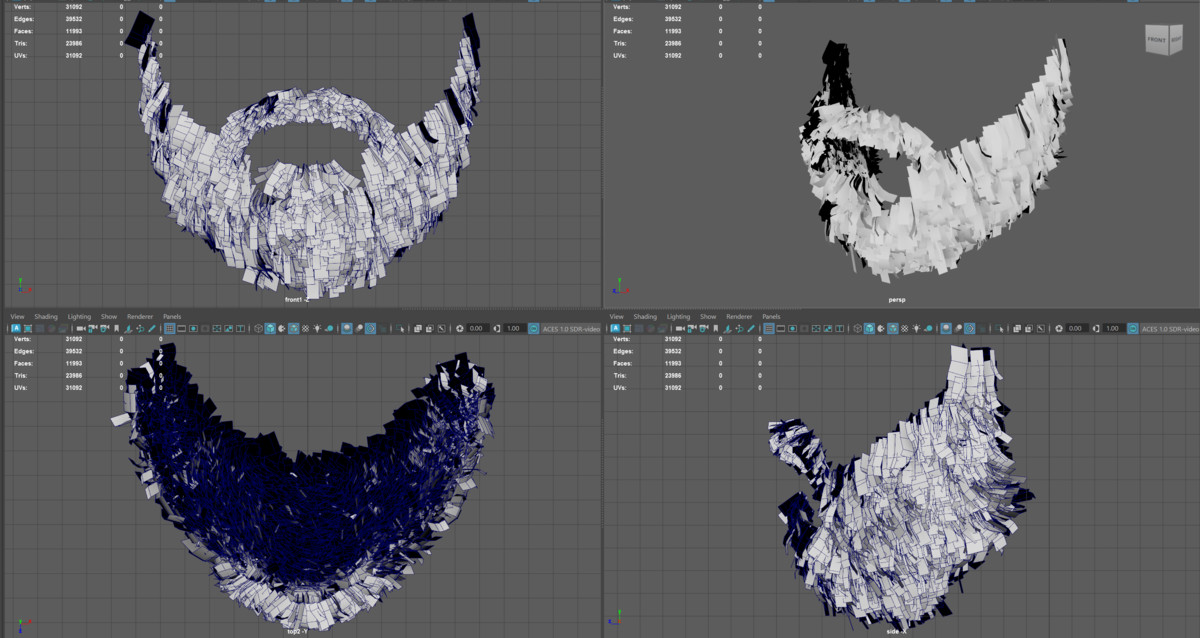Click the Resolution Gate icon in top-Y panel toolbar
The height and width of the screenshot is (638, 1200).
point(193,328)
